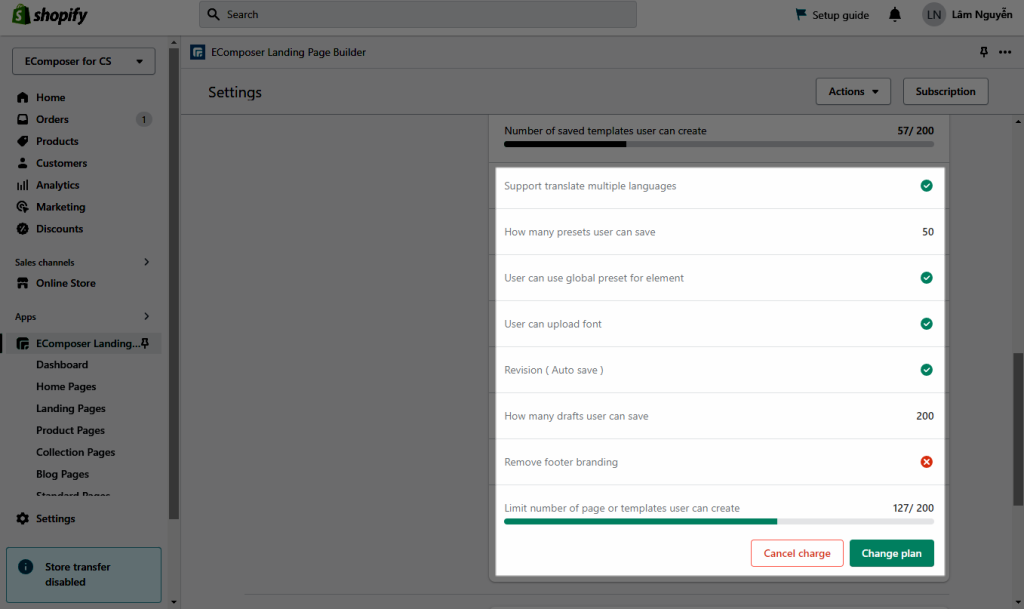Click the Discounts badge icon

click(x=23, y=228)
